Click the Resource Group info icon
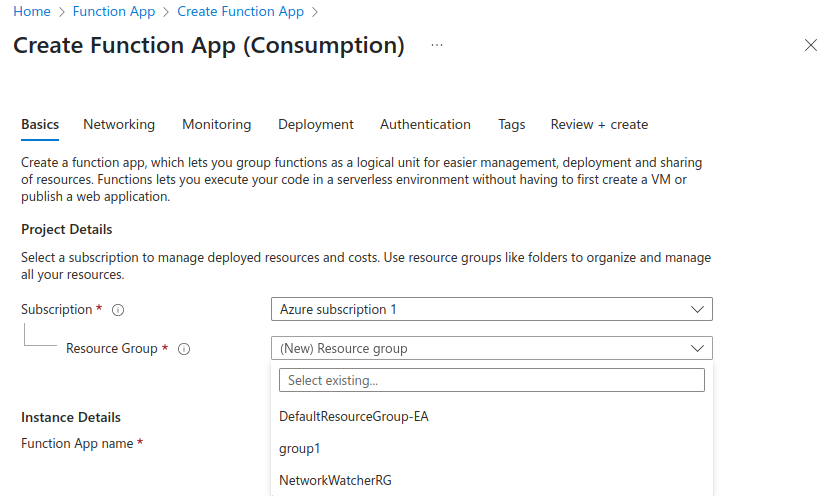Screen dimensions: 825x496 [184, 349]
